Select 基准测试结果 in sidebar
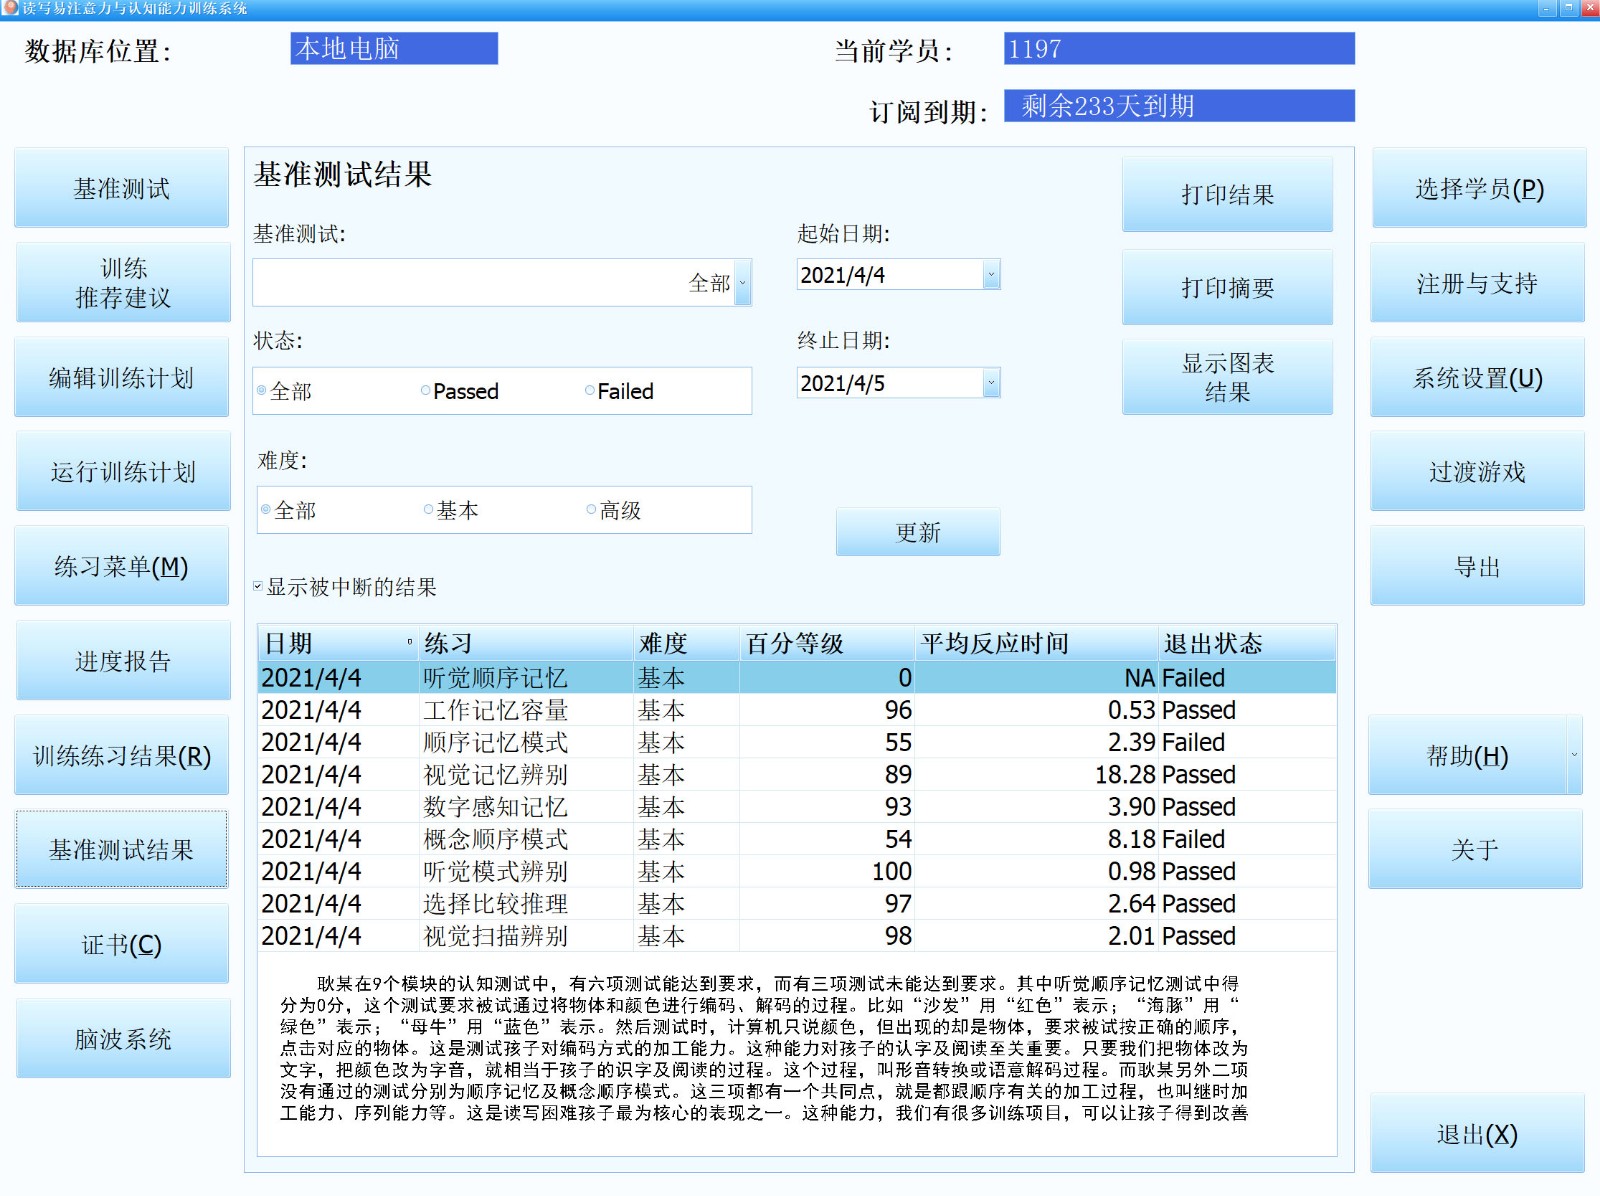Screen dimensions: 1600x1196 pyautogui.click(x=122, y=849)
